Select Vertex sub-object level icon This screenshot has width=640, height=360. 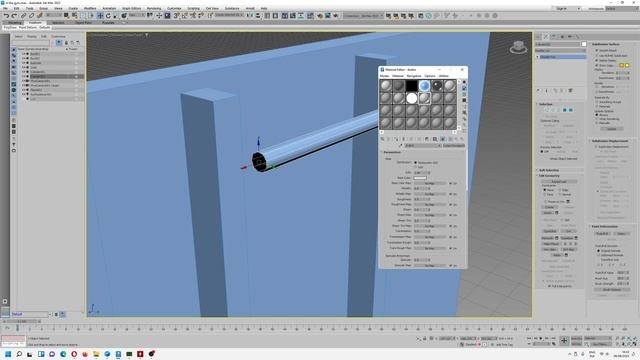click(547, 110)
